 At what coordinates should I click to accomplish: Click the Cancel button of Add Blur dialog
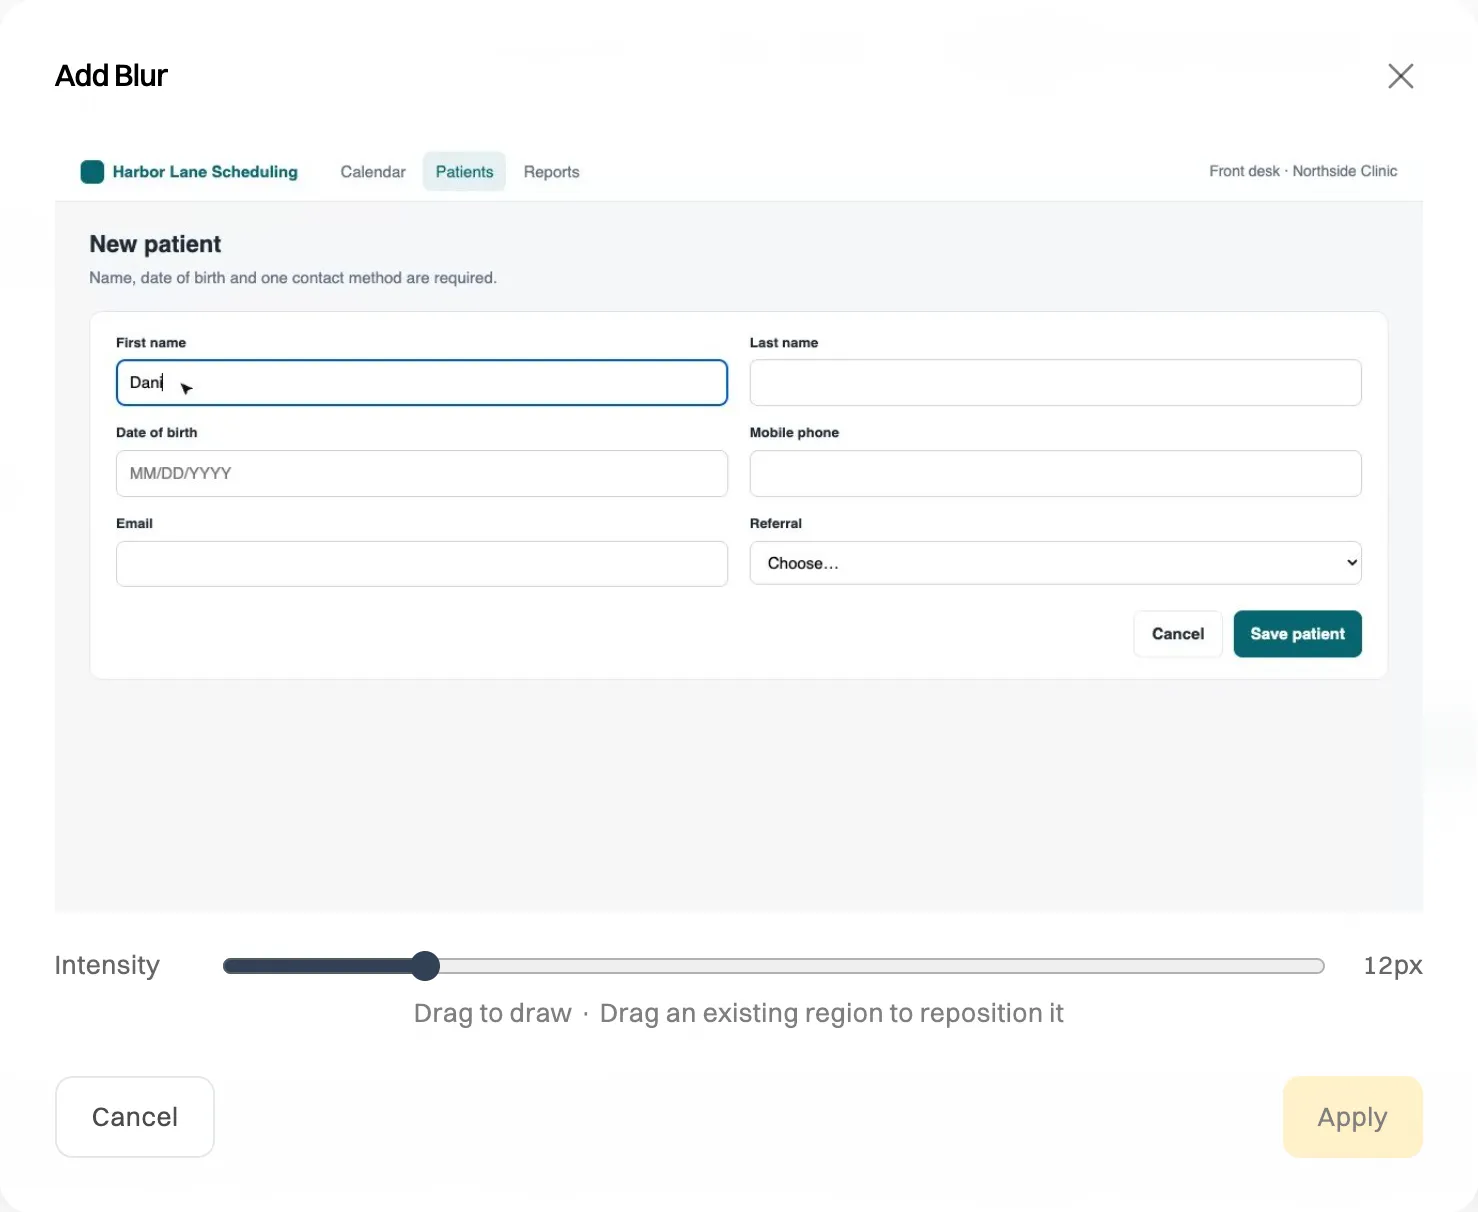click(x=135, y=1117)
